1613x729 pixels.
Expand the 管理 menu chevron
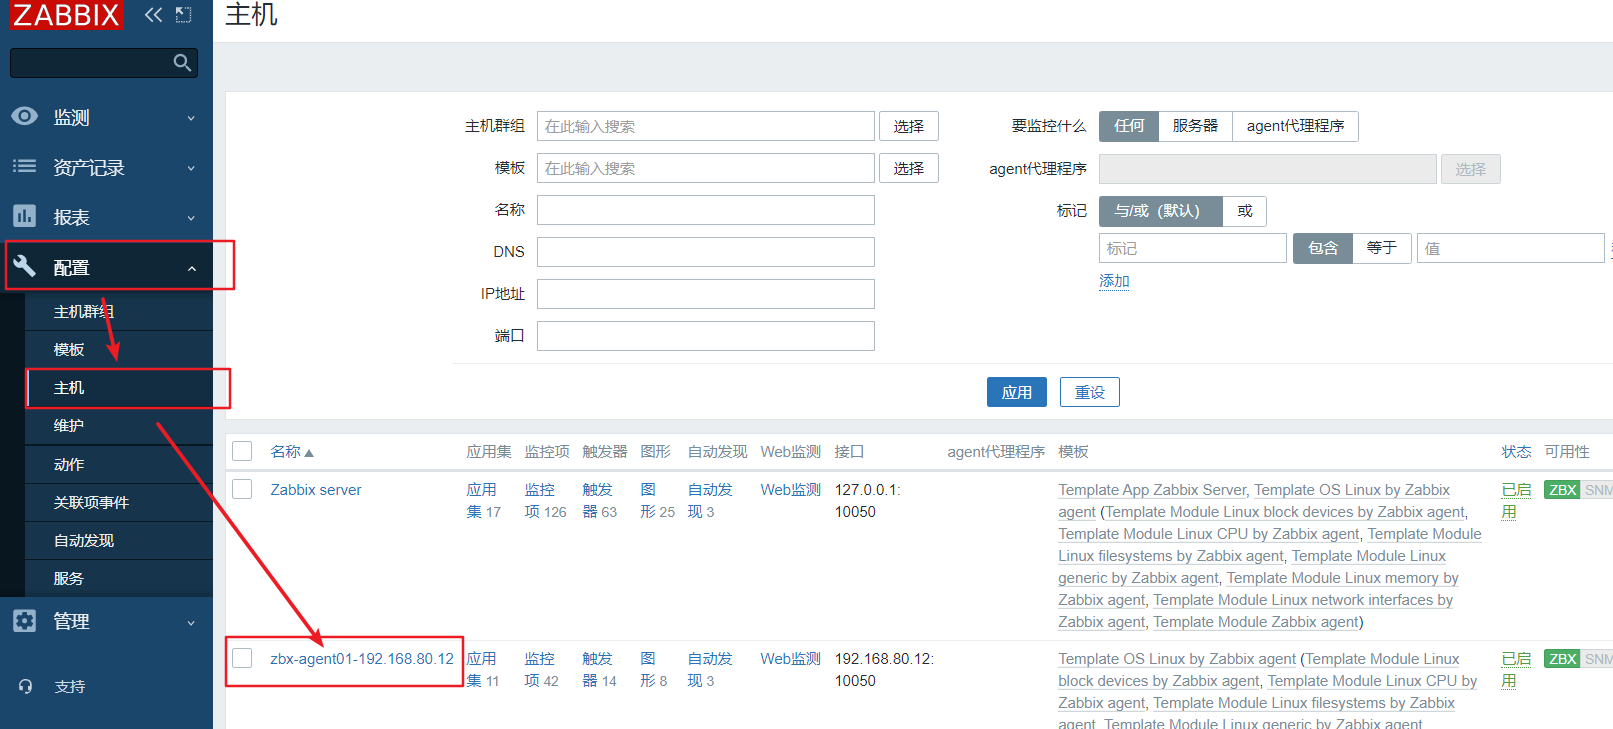(x=191, y=623)
